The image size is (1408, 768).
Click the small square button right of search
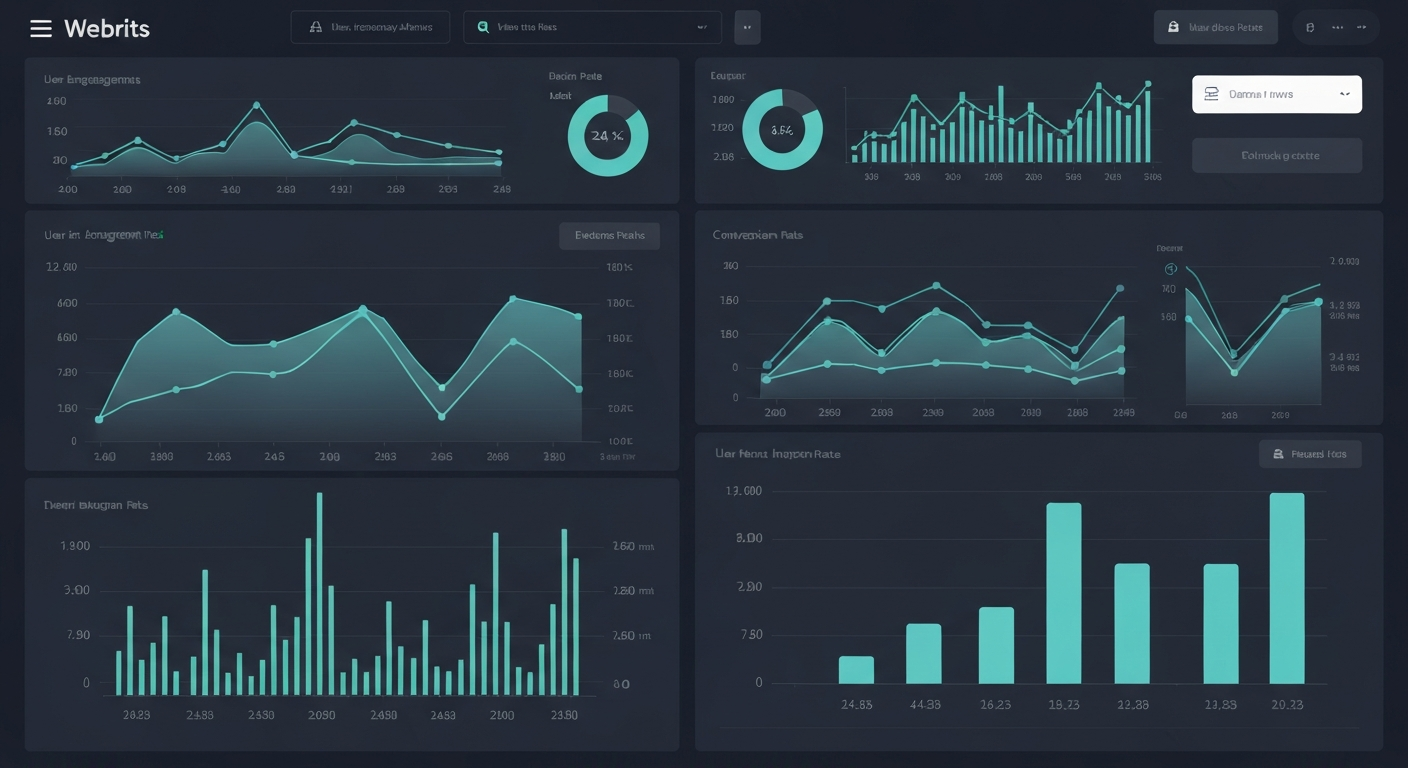click(x=747, y=28)
